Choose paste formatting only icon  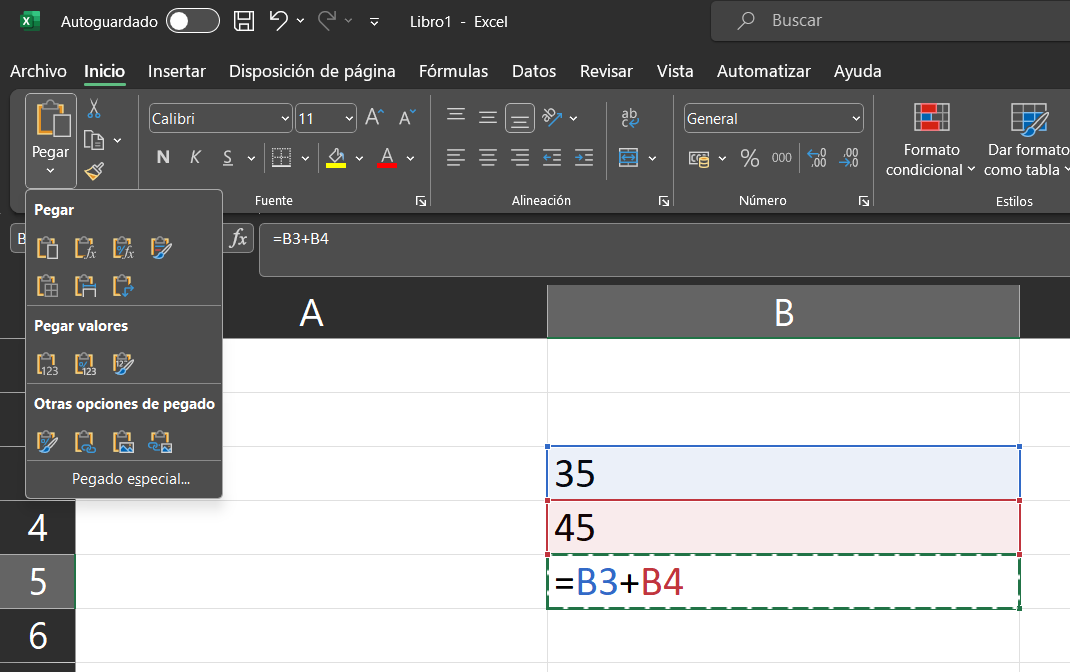tap(47, 441)
